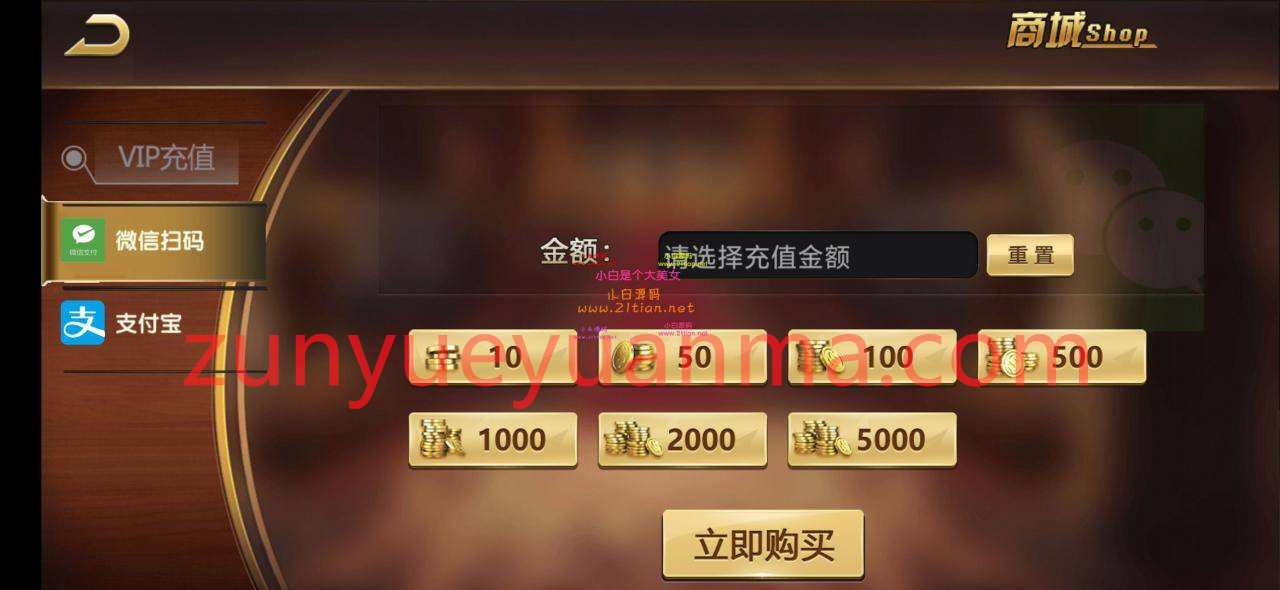Focus the 请选择充值金额 amount field
This screenshot has height=590, width=1280.
[x=817, y=255]
